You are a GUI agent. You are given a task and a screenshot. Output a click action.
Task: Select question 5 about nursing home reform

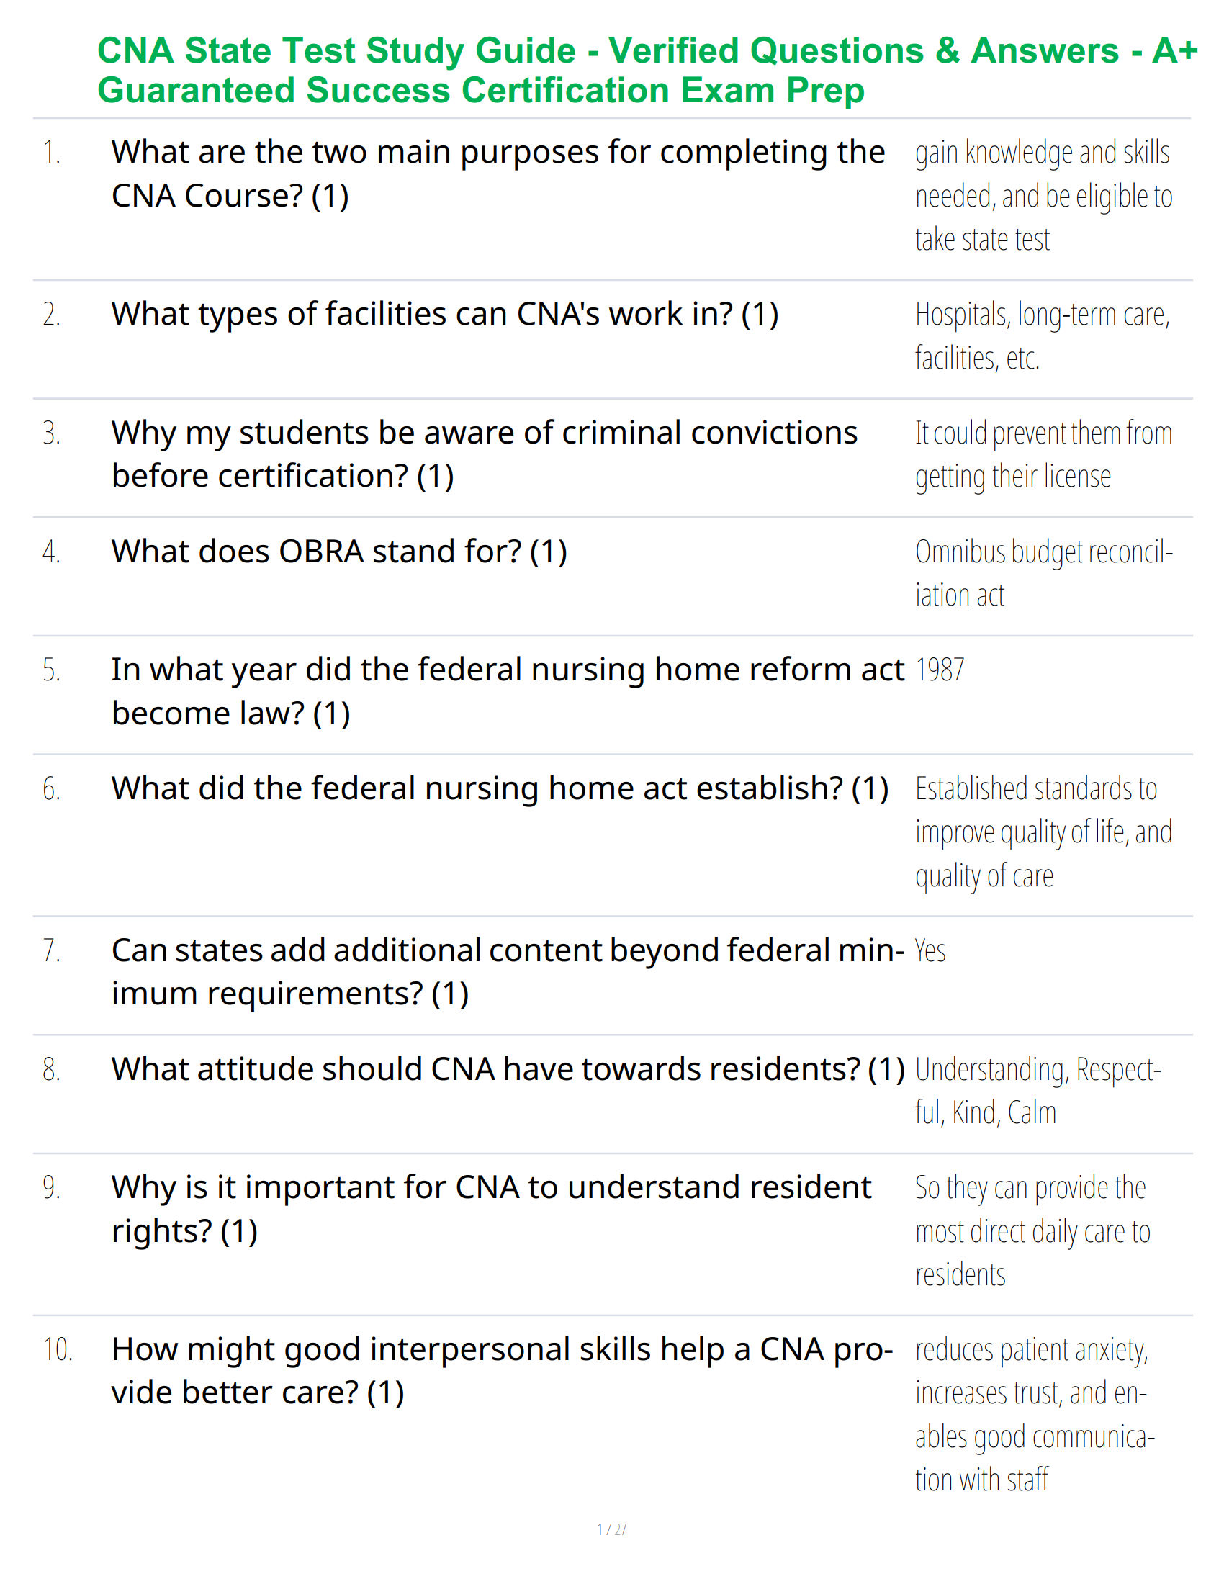tap(507, 691)
